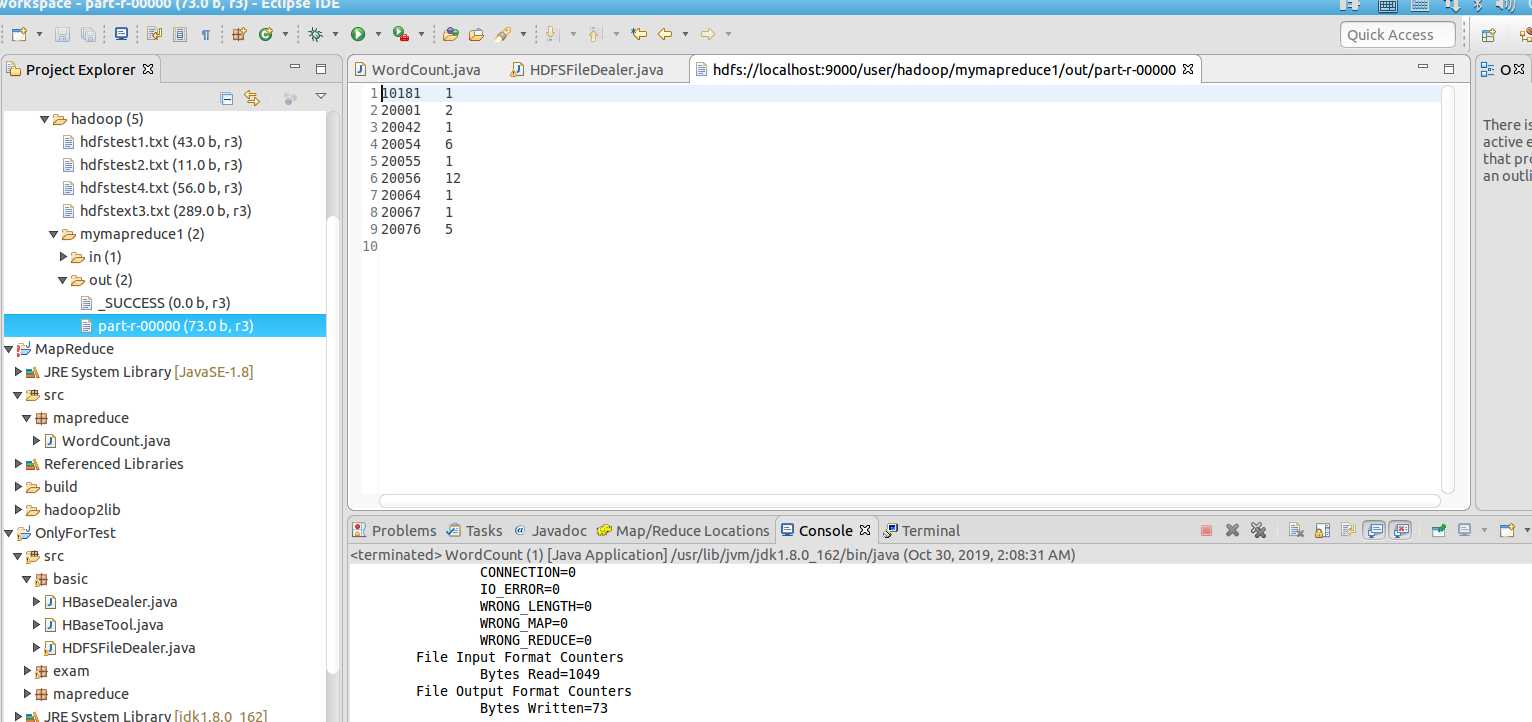
Task: Click the New Java Class icon
Action: tap(266, 34)
